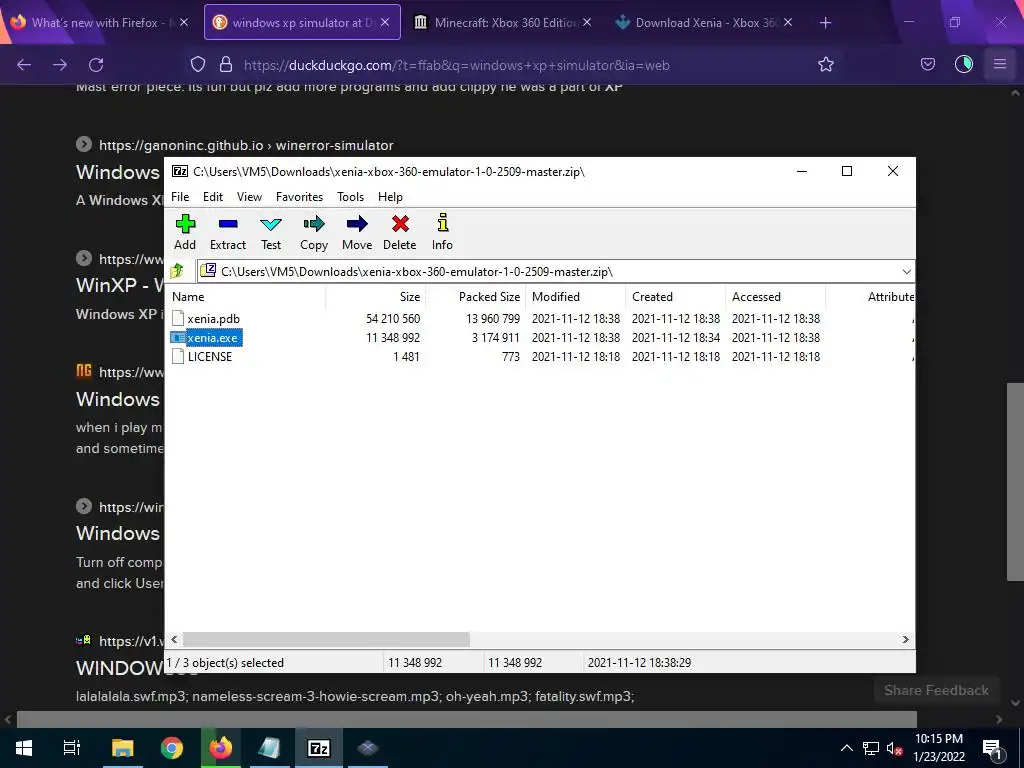Click the 7-Zip horizontal scrollbar thumb
1024x768 pixels.
point(326,639)
